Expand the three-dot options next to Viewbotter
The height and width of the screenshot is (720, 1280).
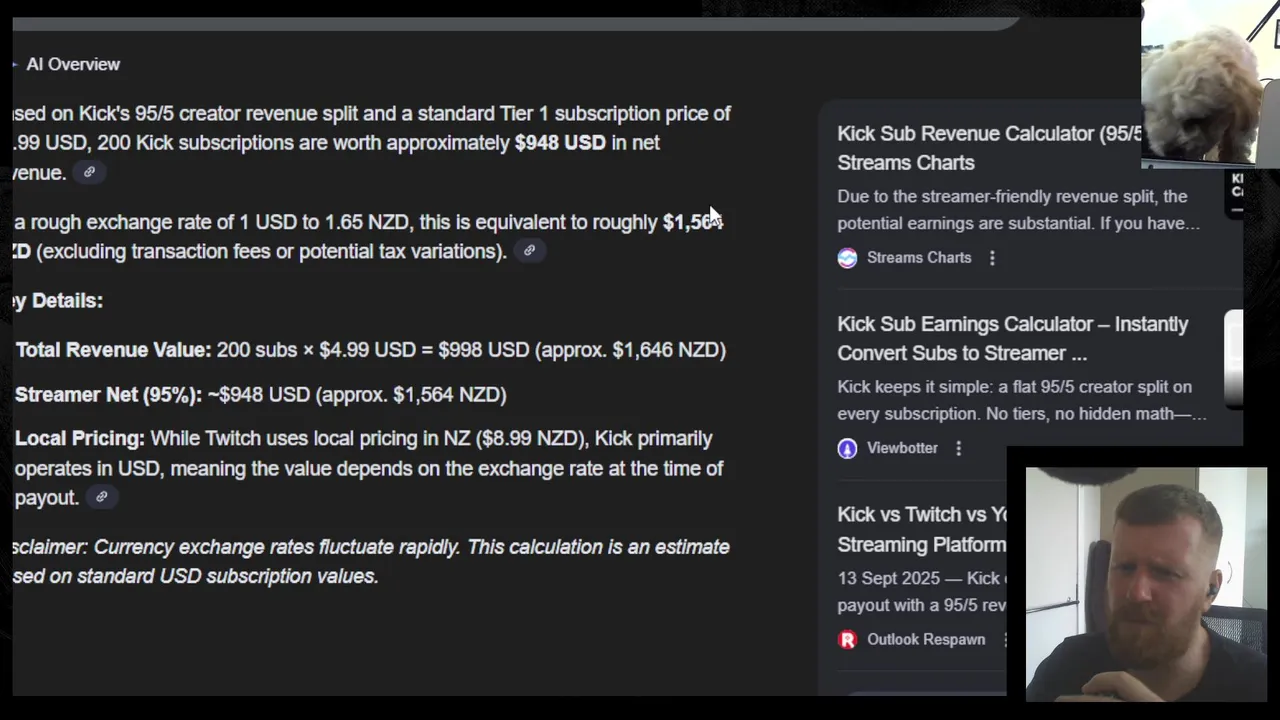pyautogui.click(x=958, y=448)
